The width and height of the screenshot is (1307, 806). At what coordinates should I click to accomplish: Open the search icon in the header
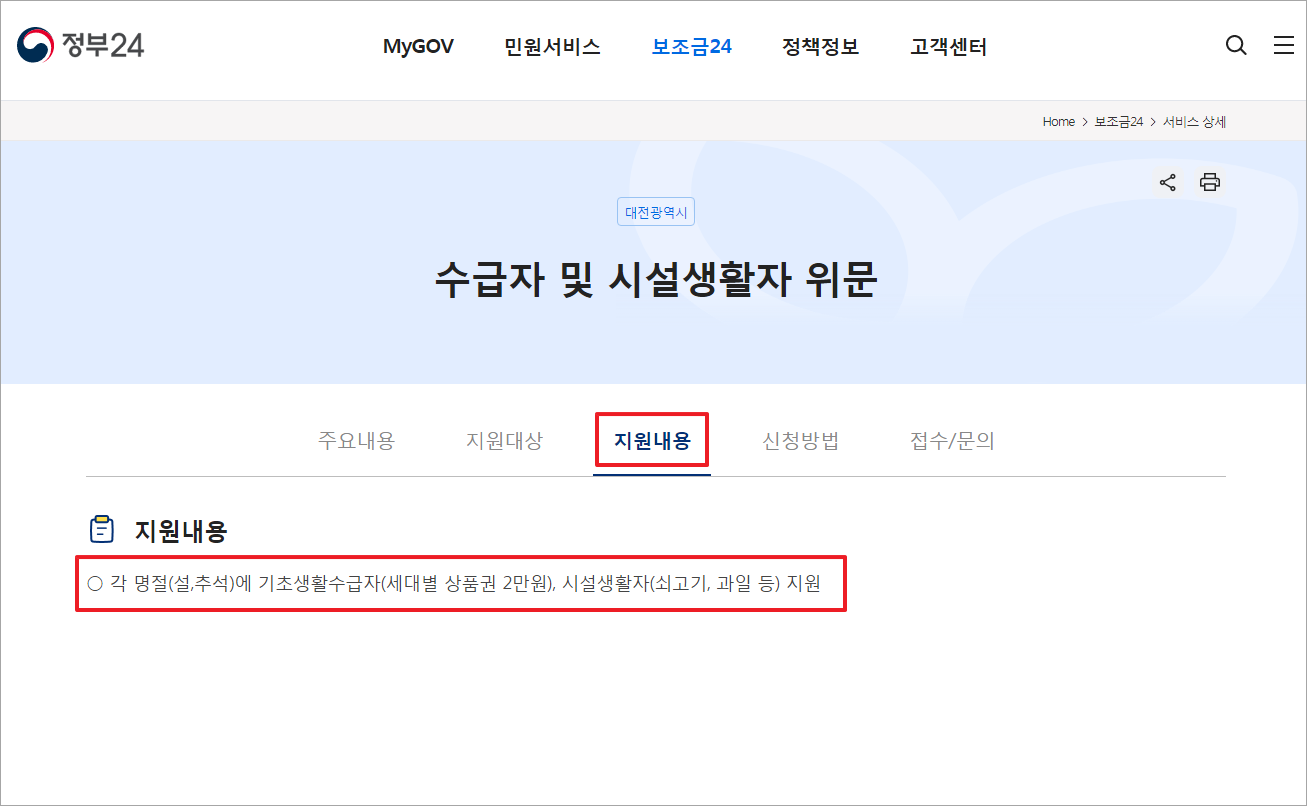point(1236,45)
